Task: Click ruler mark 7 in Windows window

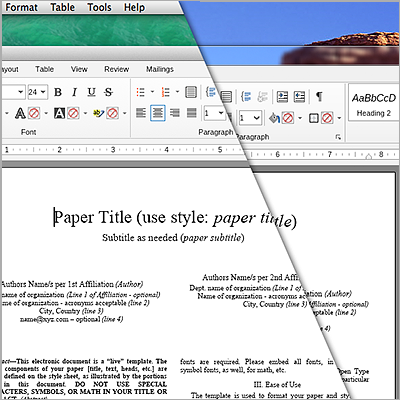Action: tap(329, 154)
